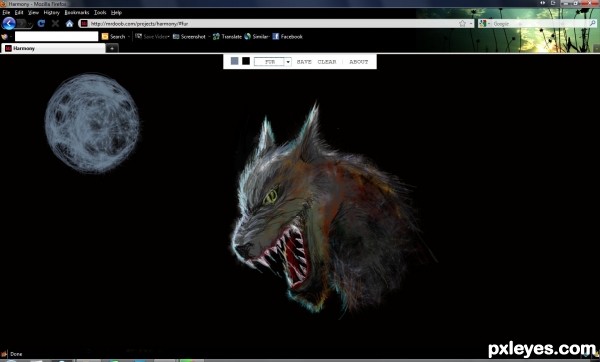The image size is (600, 362).
Task: Click the Facebook toolbar button
Action: click(287, 37)
